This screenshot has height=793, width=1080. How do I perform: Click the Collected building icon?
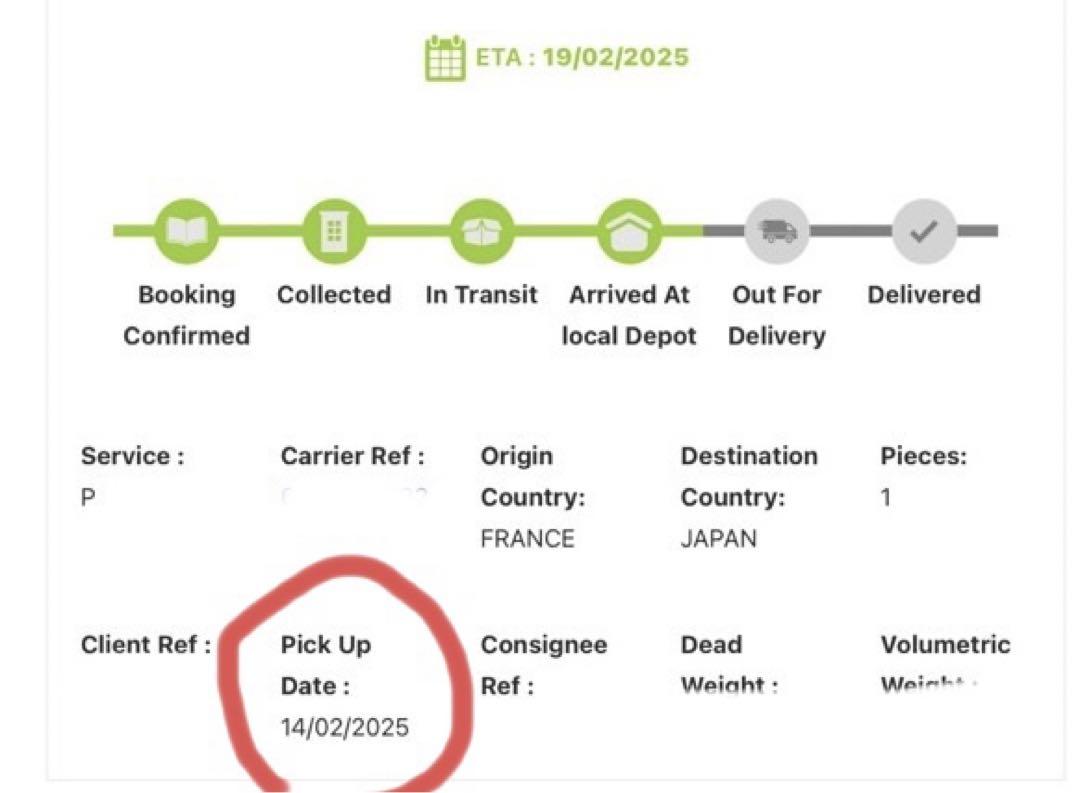[x=334, y=231]
